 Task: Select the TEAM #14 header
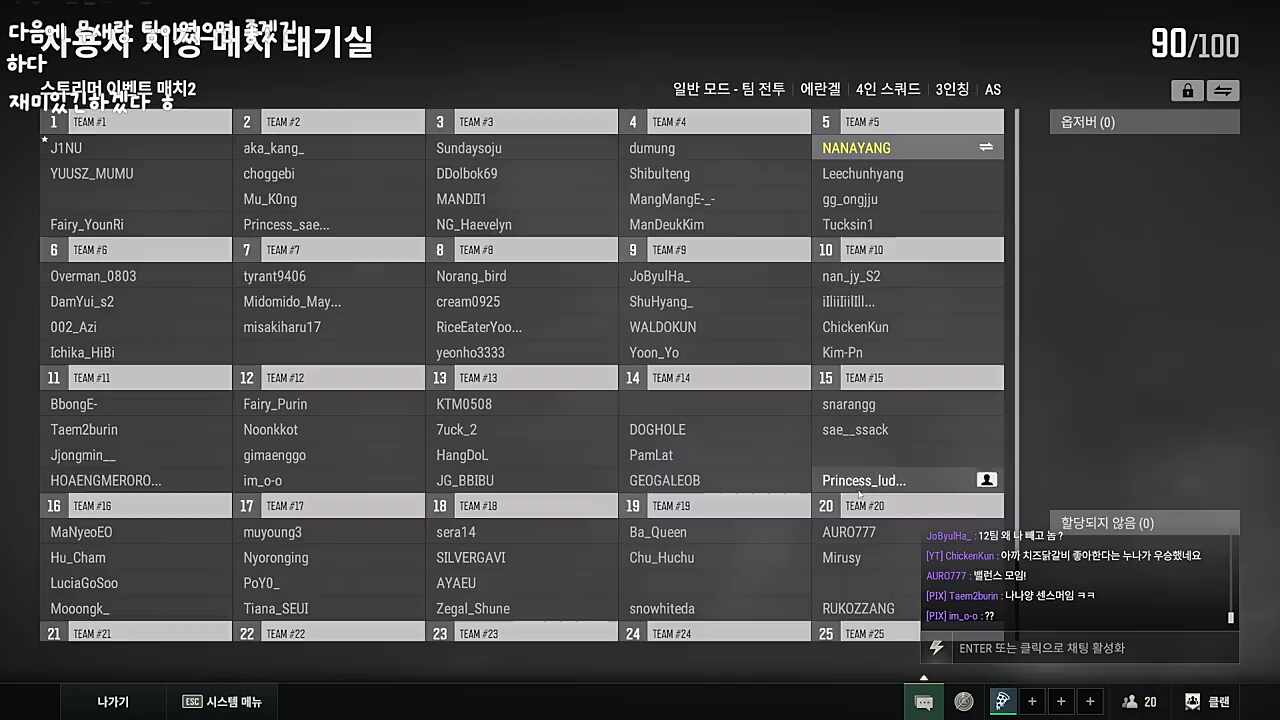point(714,378)
